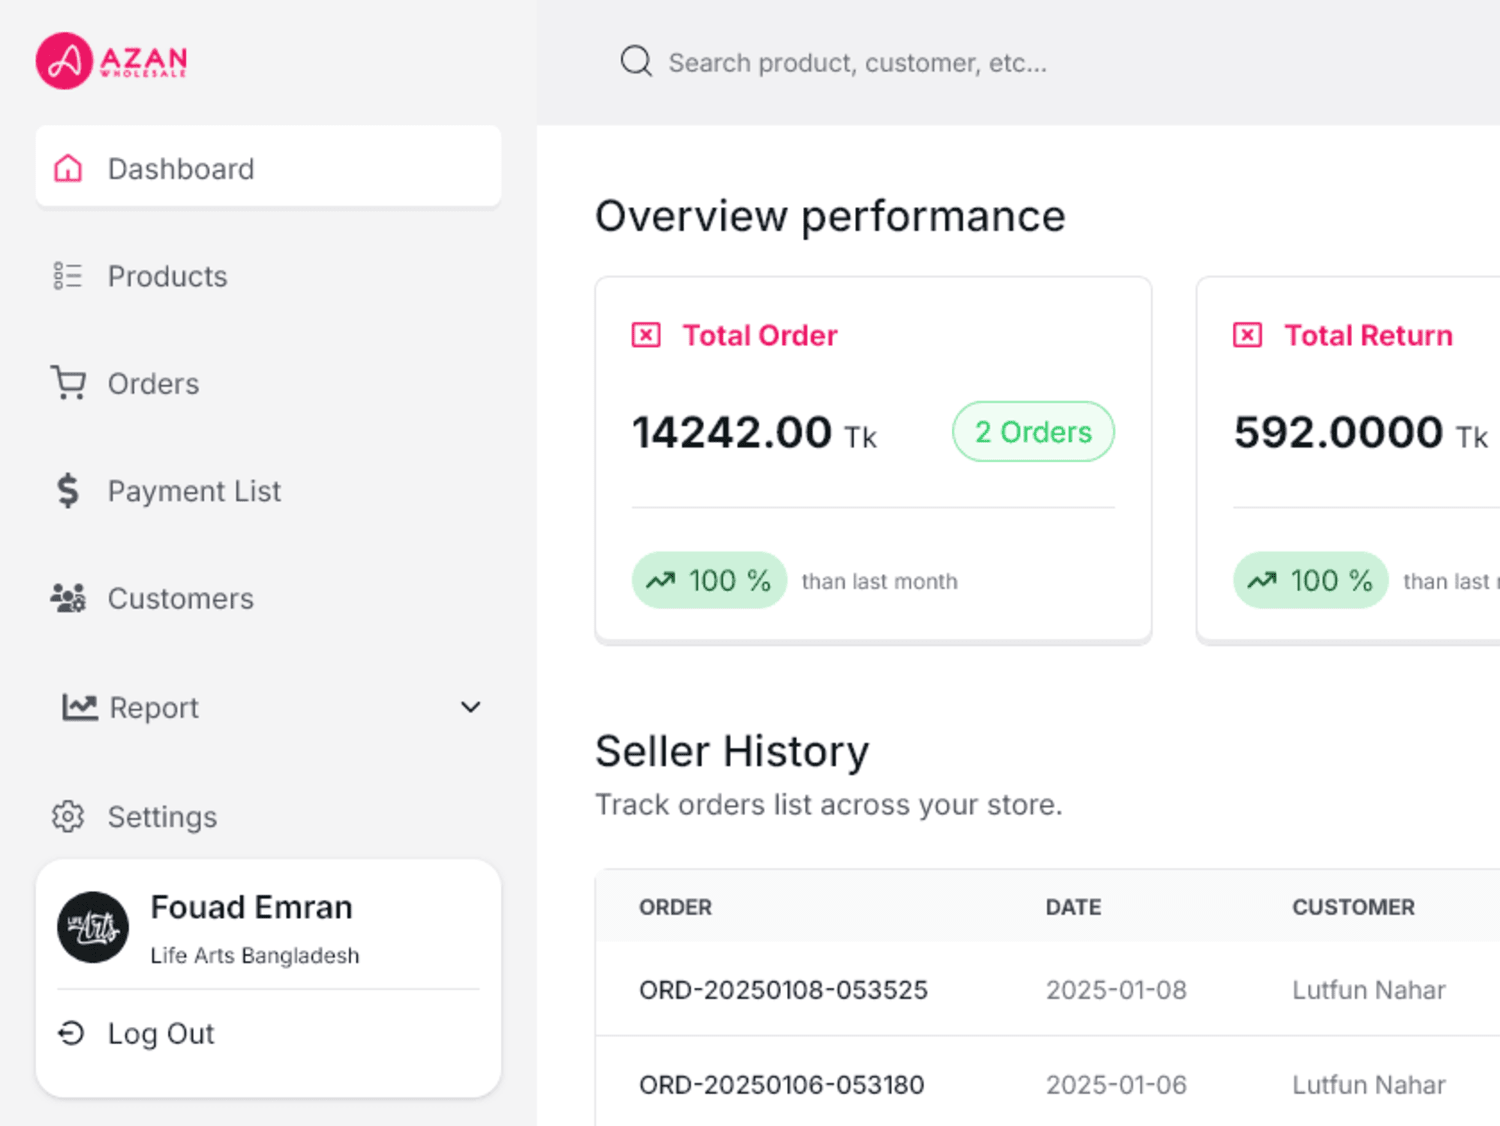
Task: Click the 100 % badge on Total Order
Action: [x=709, y=580]
